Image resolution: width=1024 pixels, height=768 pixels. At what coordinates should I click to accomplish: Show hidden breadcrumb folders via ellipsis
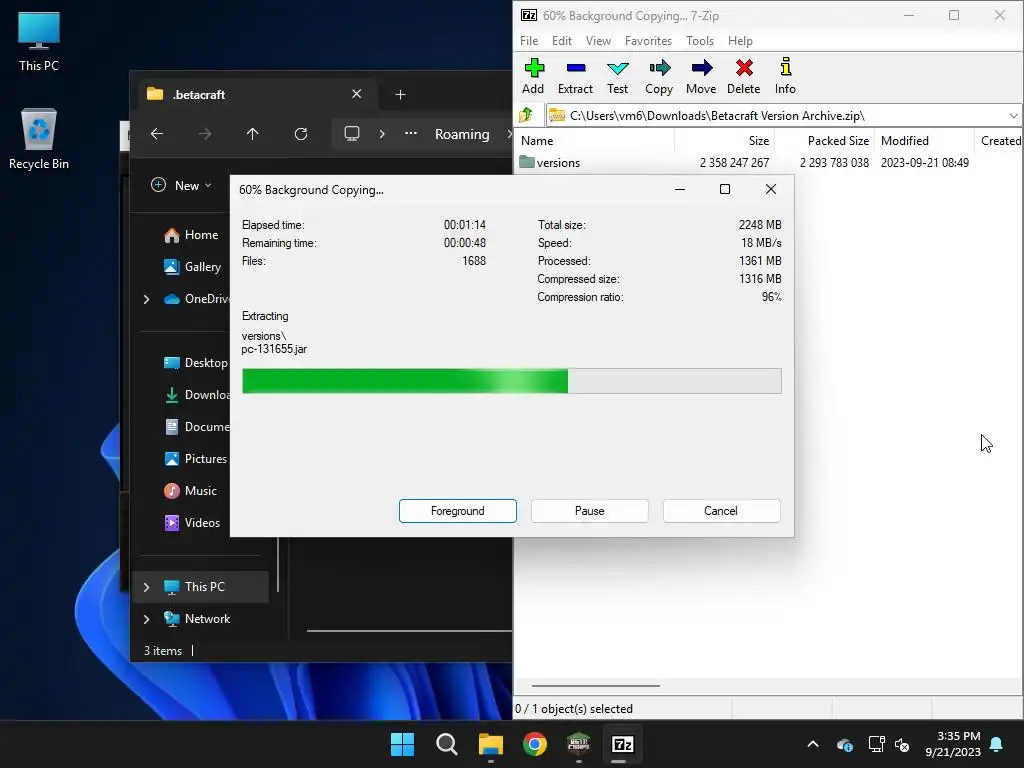(x=411, y=133)
